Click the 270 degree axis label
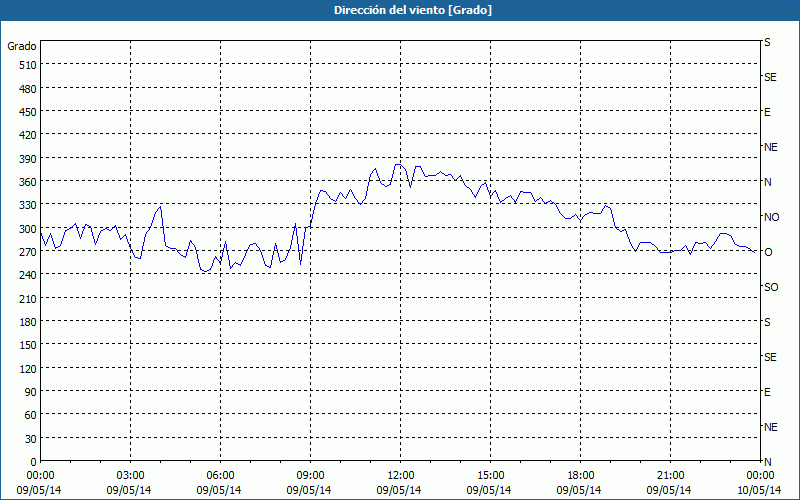Viewport: 800px width, 500px height. [29, 253]
